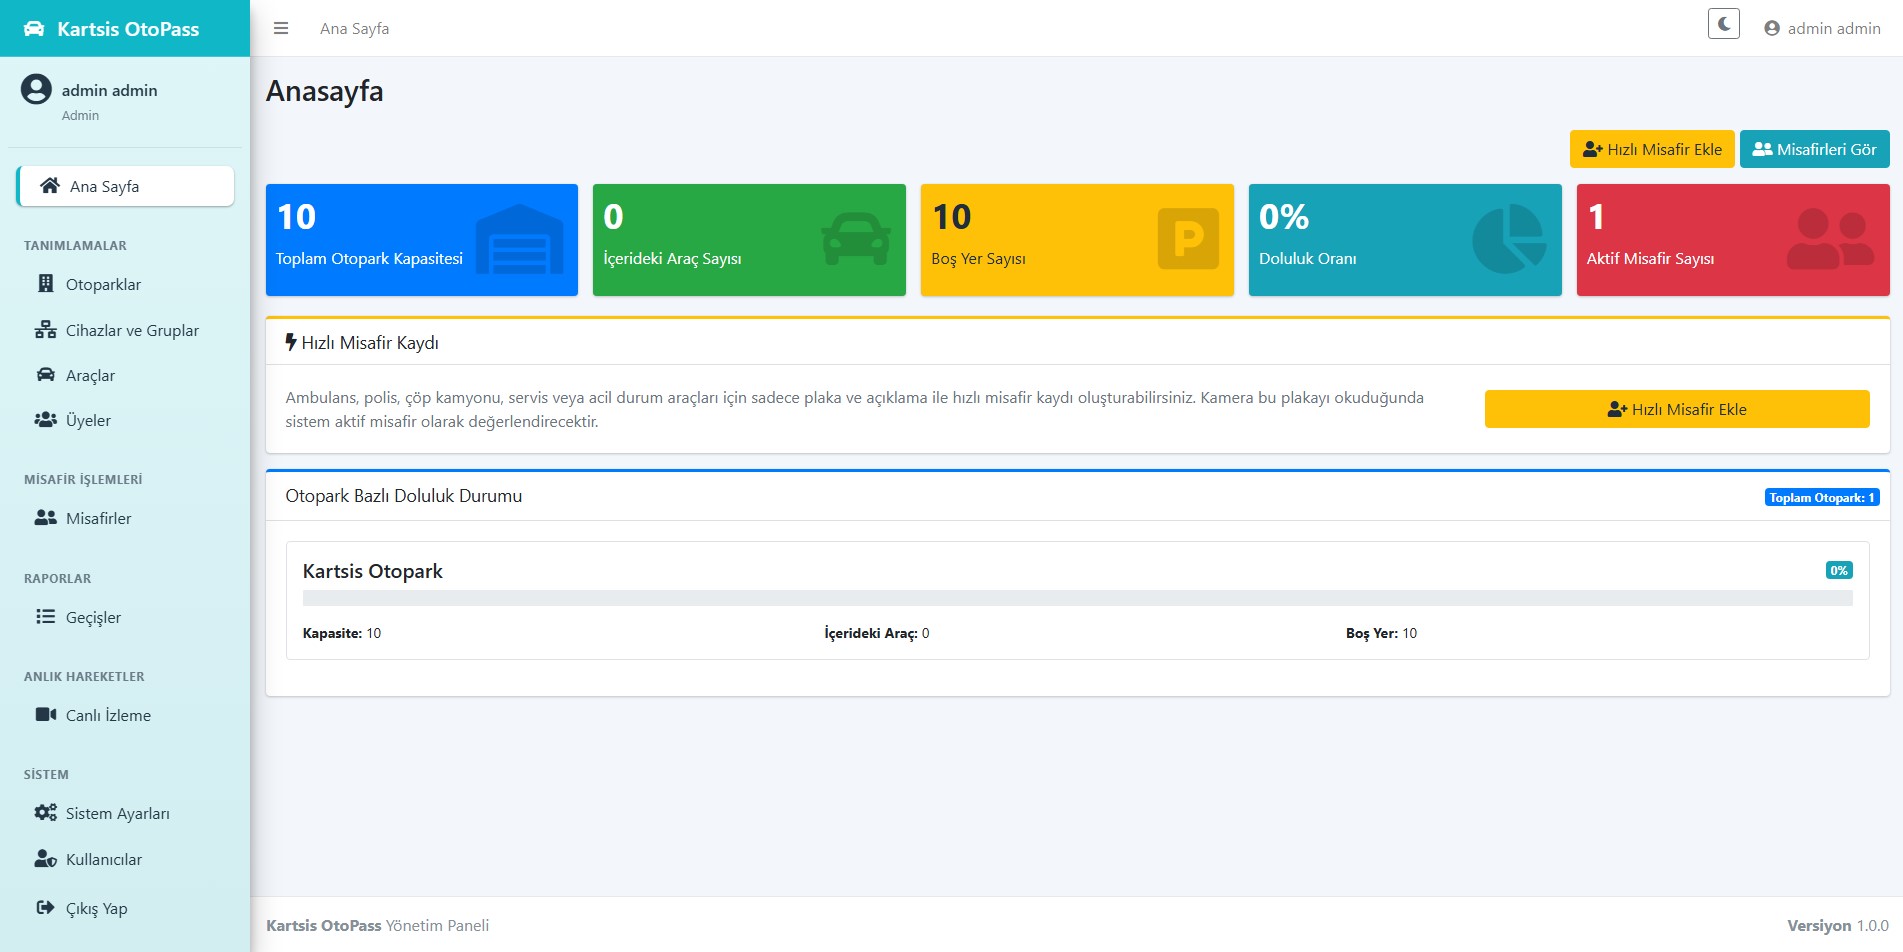Open Misafirler under Misafir İşlemleri
The height and width of the screenshot is (952, 1903).
pyautogui.click(x=126, y=518)
